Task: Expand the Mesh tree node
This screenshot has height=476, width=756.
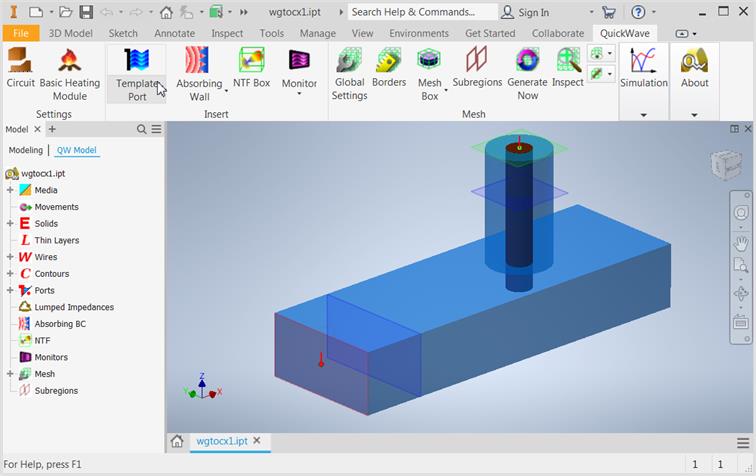Action: 10,374
